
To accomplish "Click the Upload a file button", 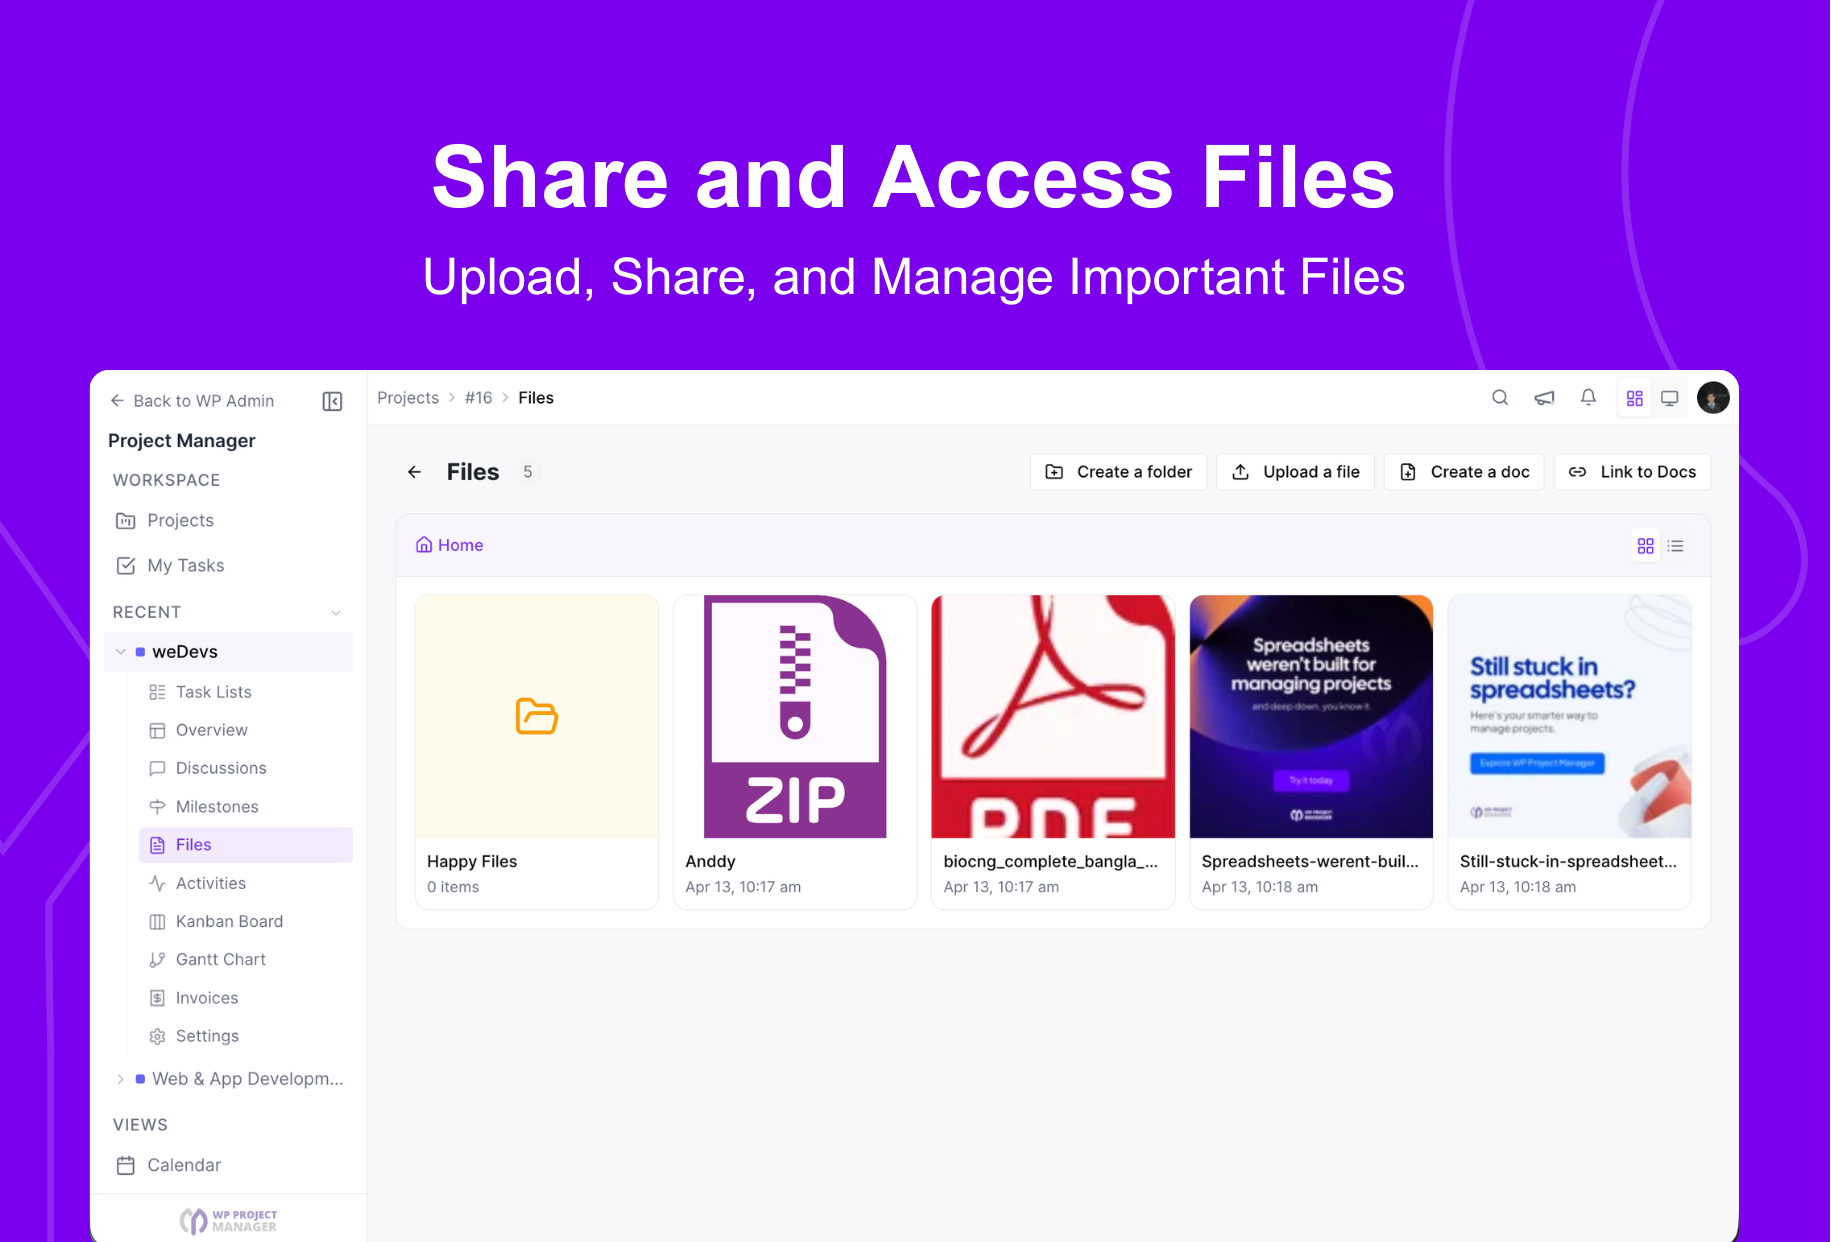I will pyautogui.click(x=1295, y=472).
